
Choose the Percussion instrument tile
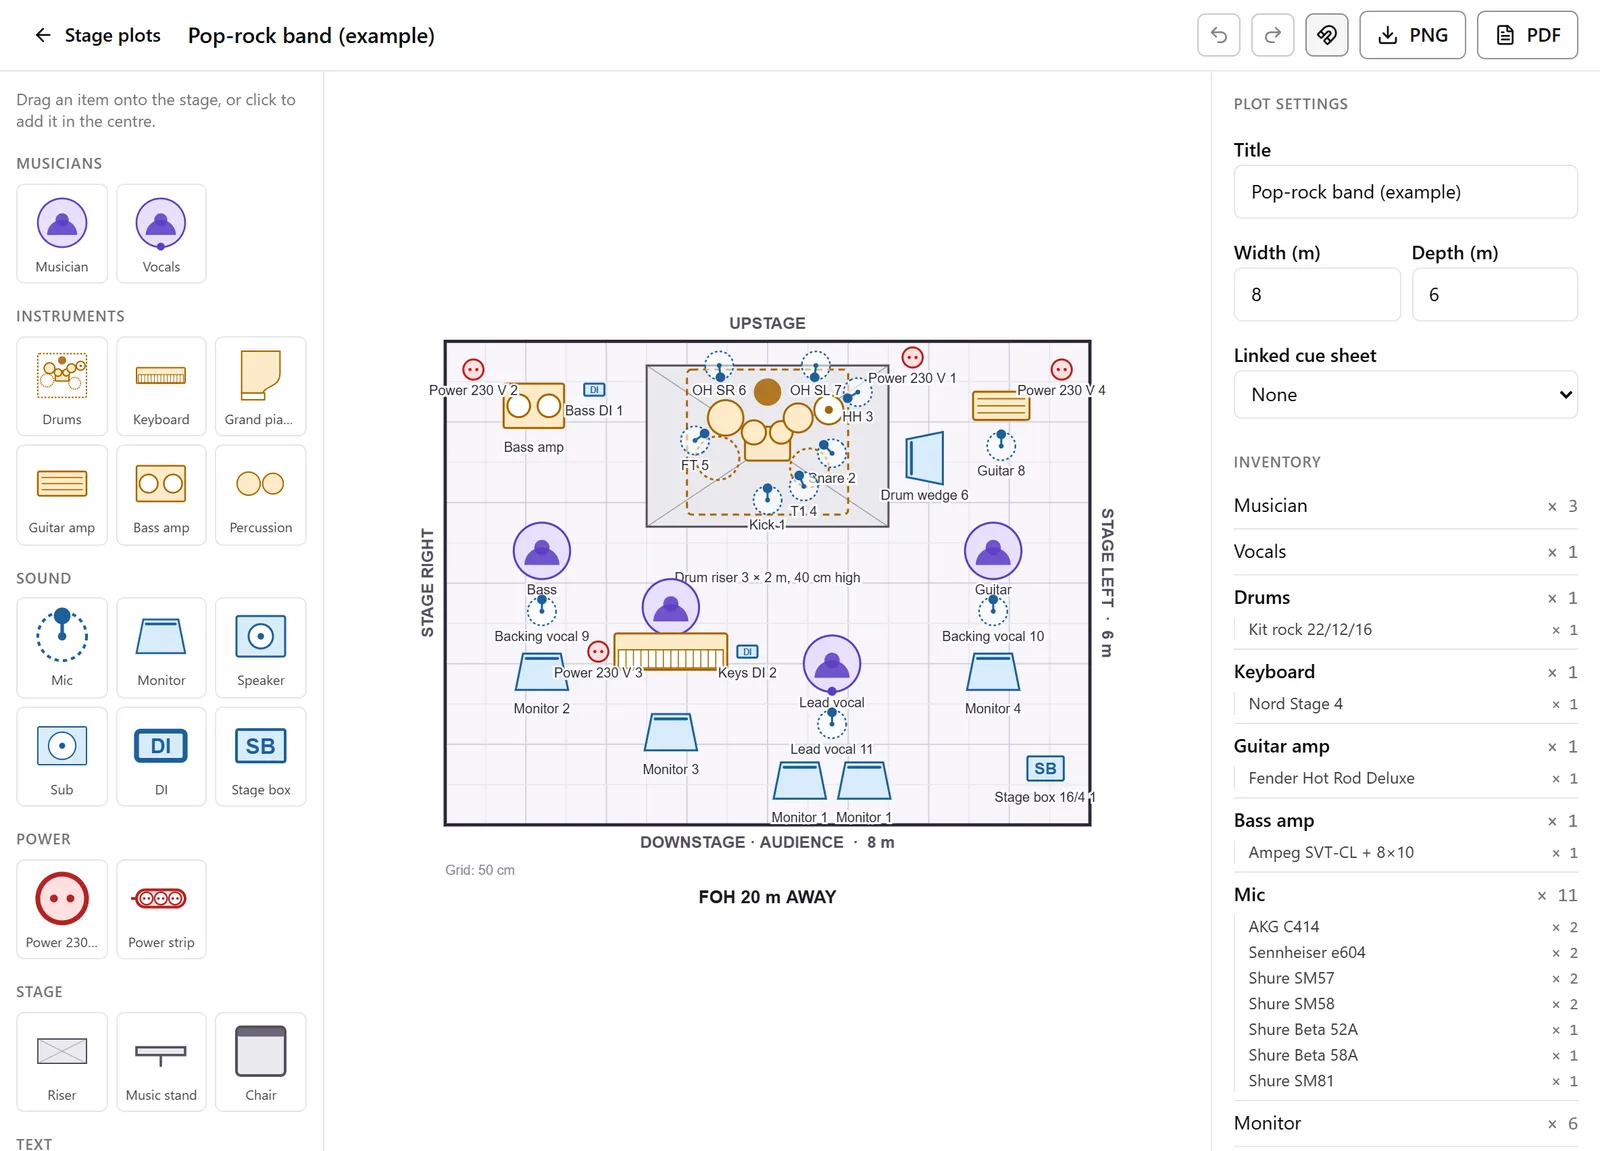click(x=260, y=495)
